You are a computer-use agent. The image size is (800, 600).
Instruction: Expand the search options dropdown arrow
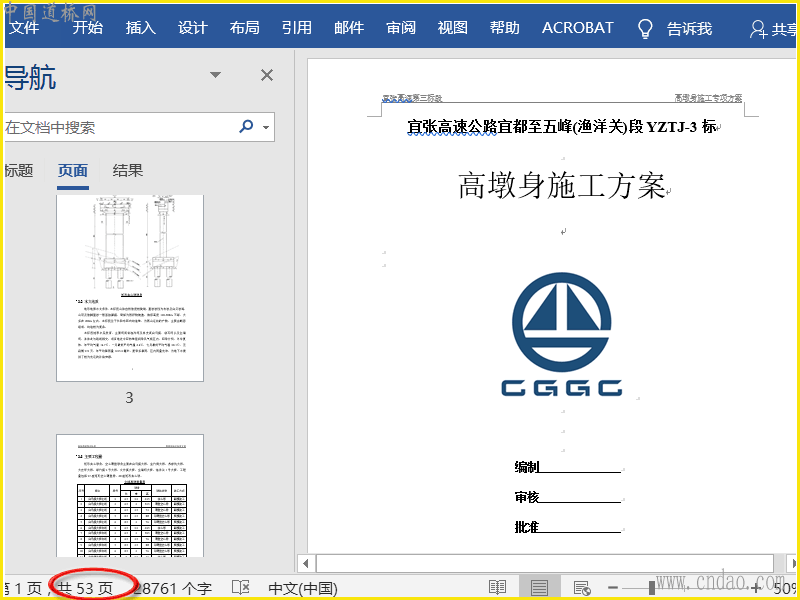266,128
